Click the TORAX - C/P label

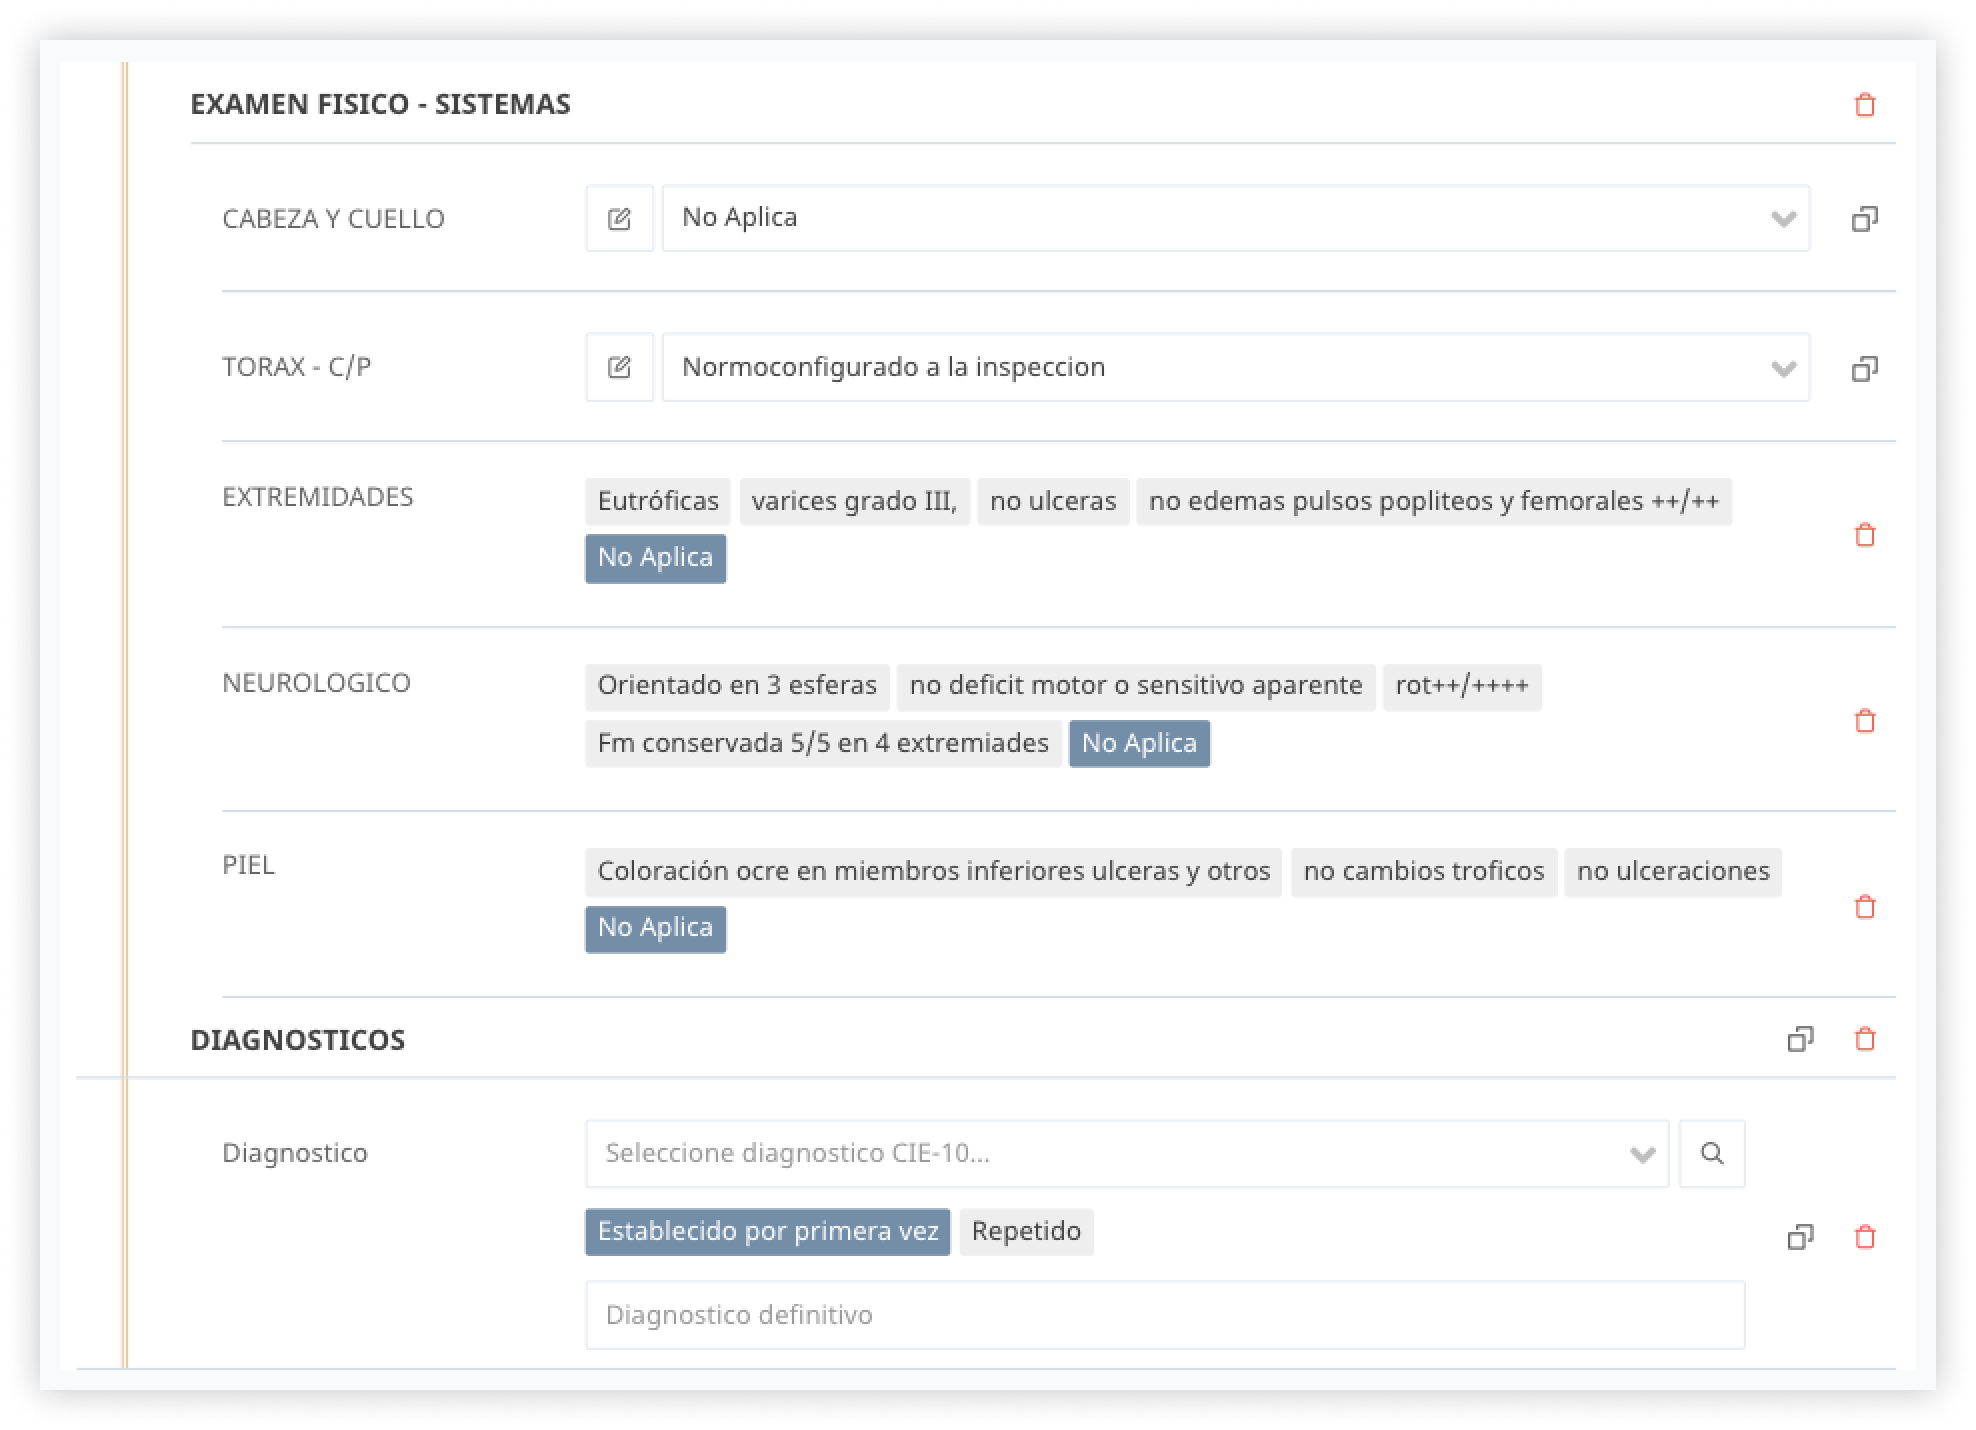point(296,367)
